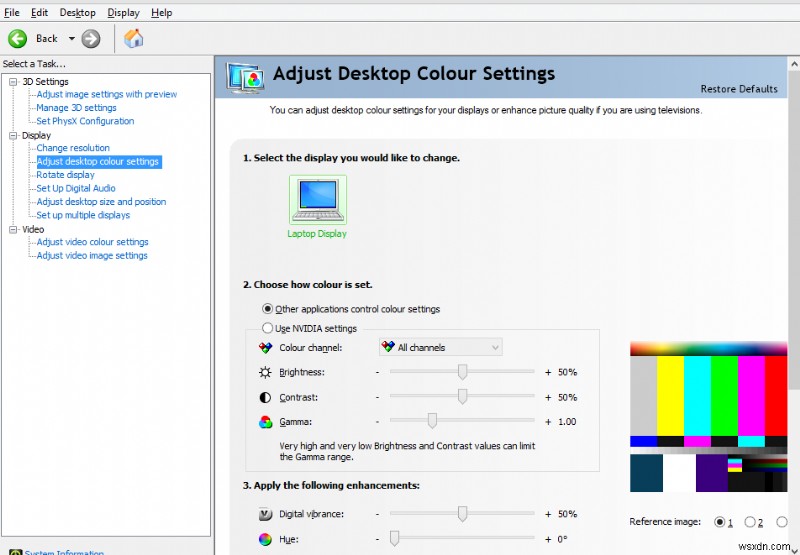Choose the third reference image option
Image resolution: width=800 pixels, height=555 pixels.
click(781, 522)
